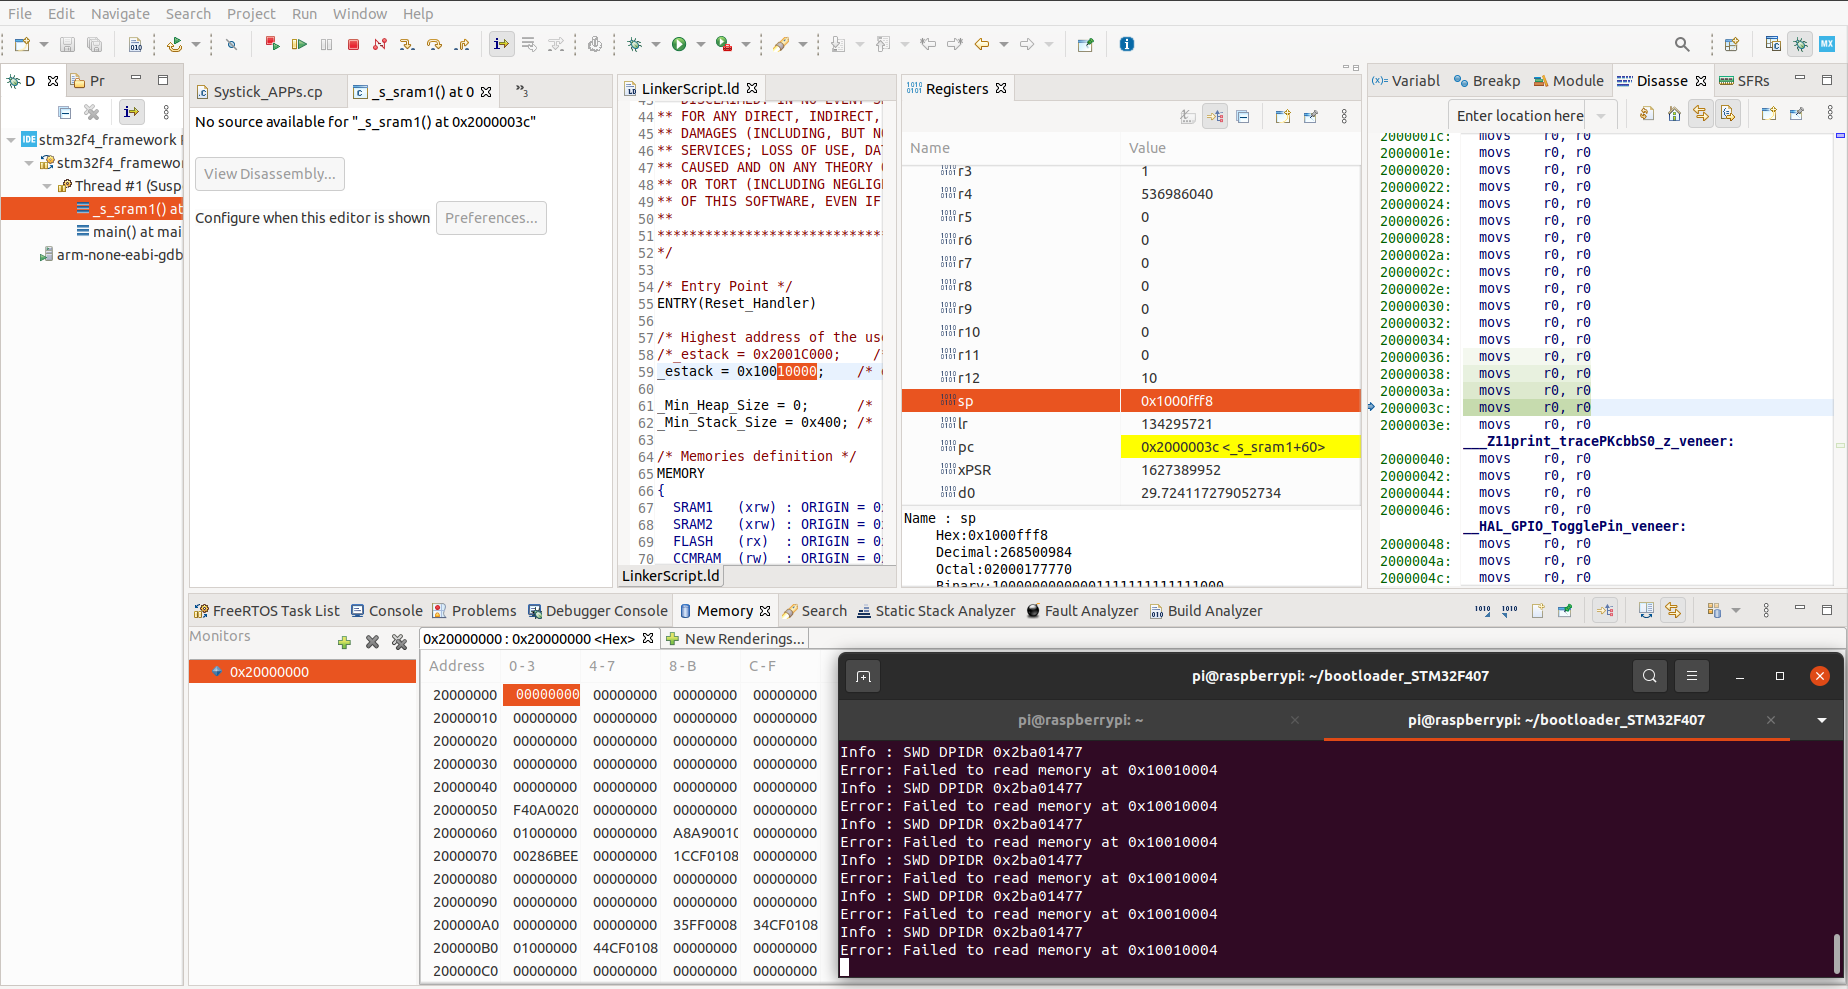1848x989 pixels.
Task: Click the red Terminate debug button
Action: click(x=353, y=44)
